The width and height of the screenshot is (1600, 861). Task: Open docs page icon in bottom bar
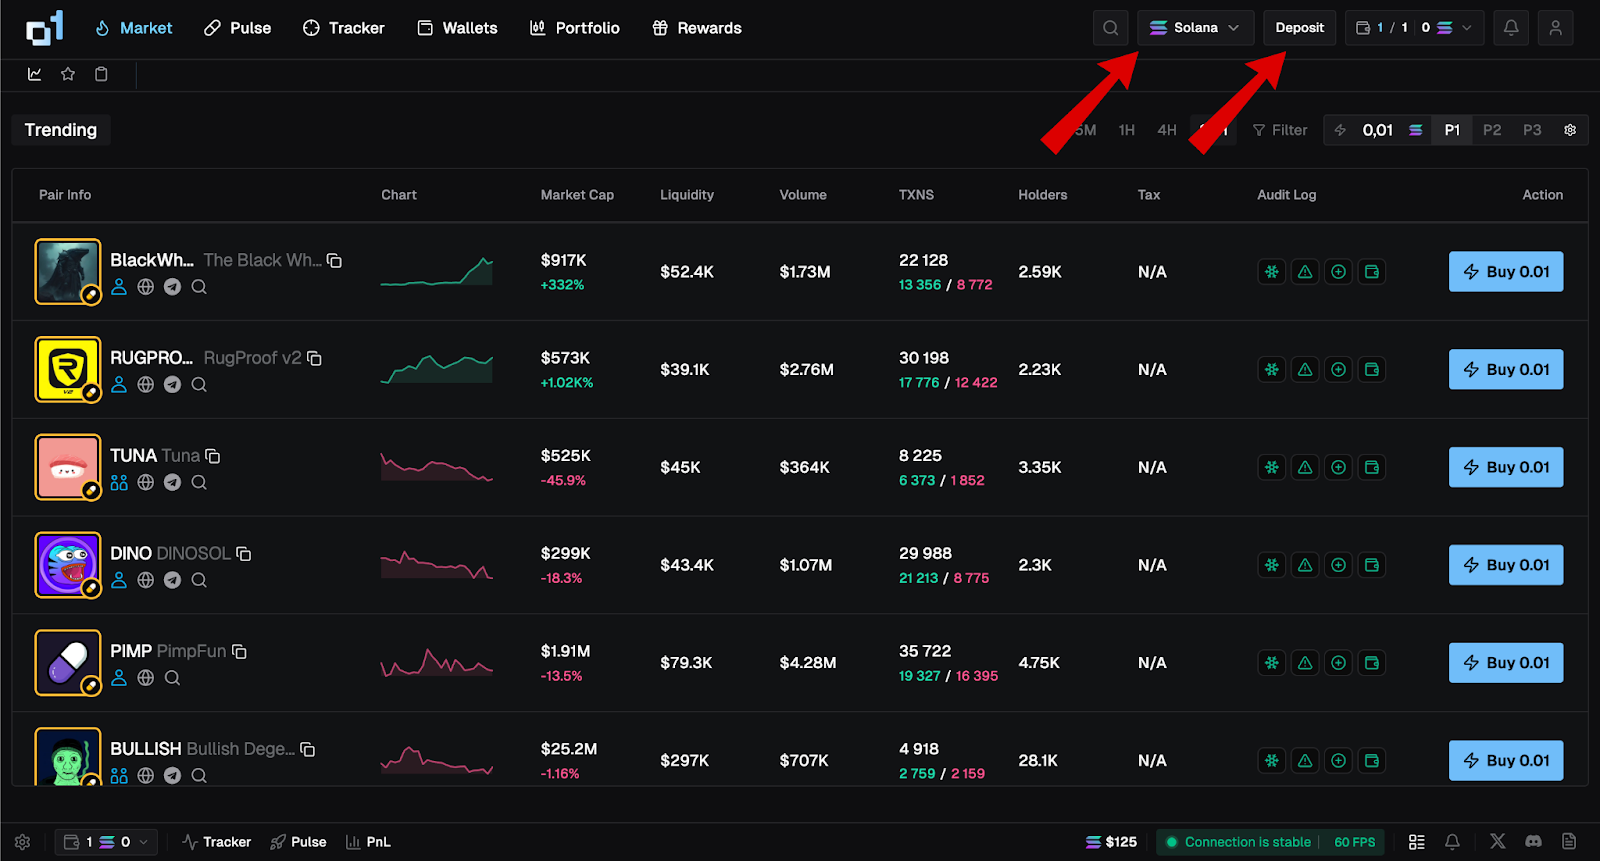(x=1569, y=842)
